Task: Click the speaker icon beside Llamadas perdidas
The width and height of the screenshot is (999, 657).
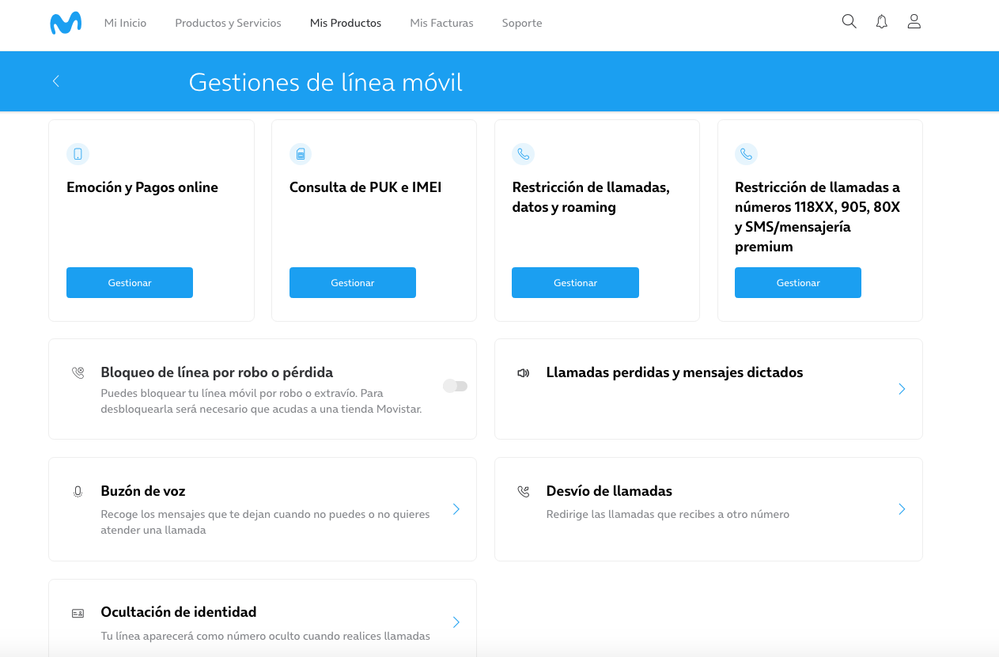Action: 523,373
